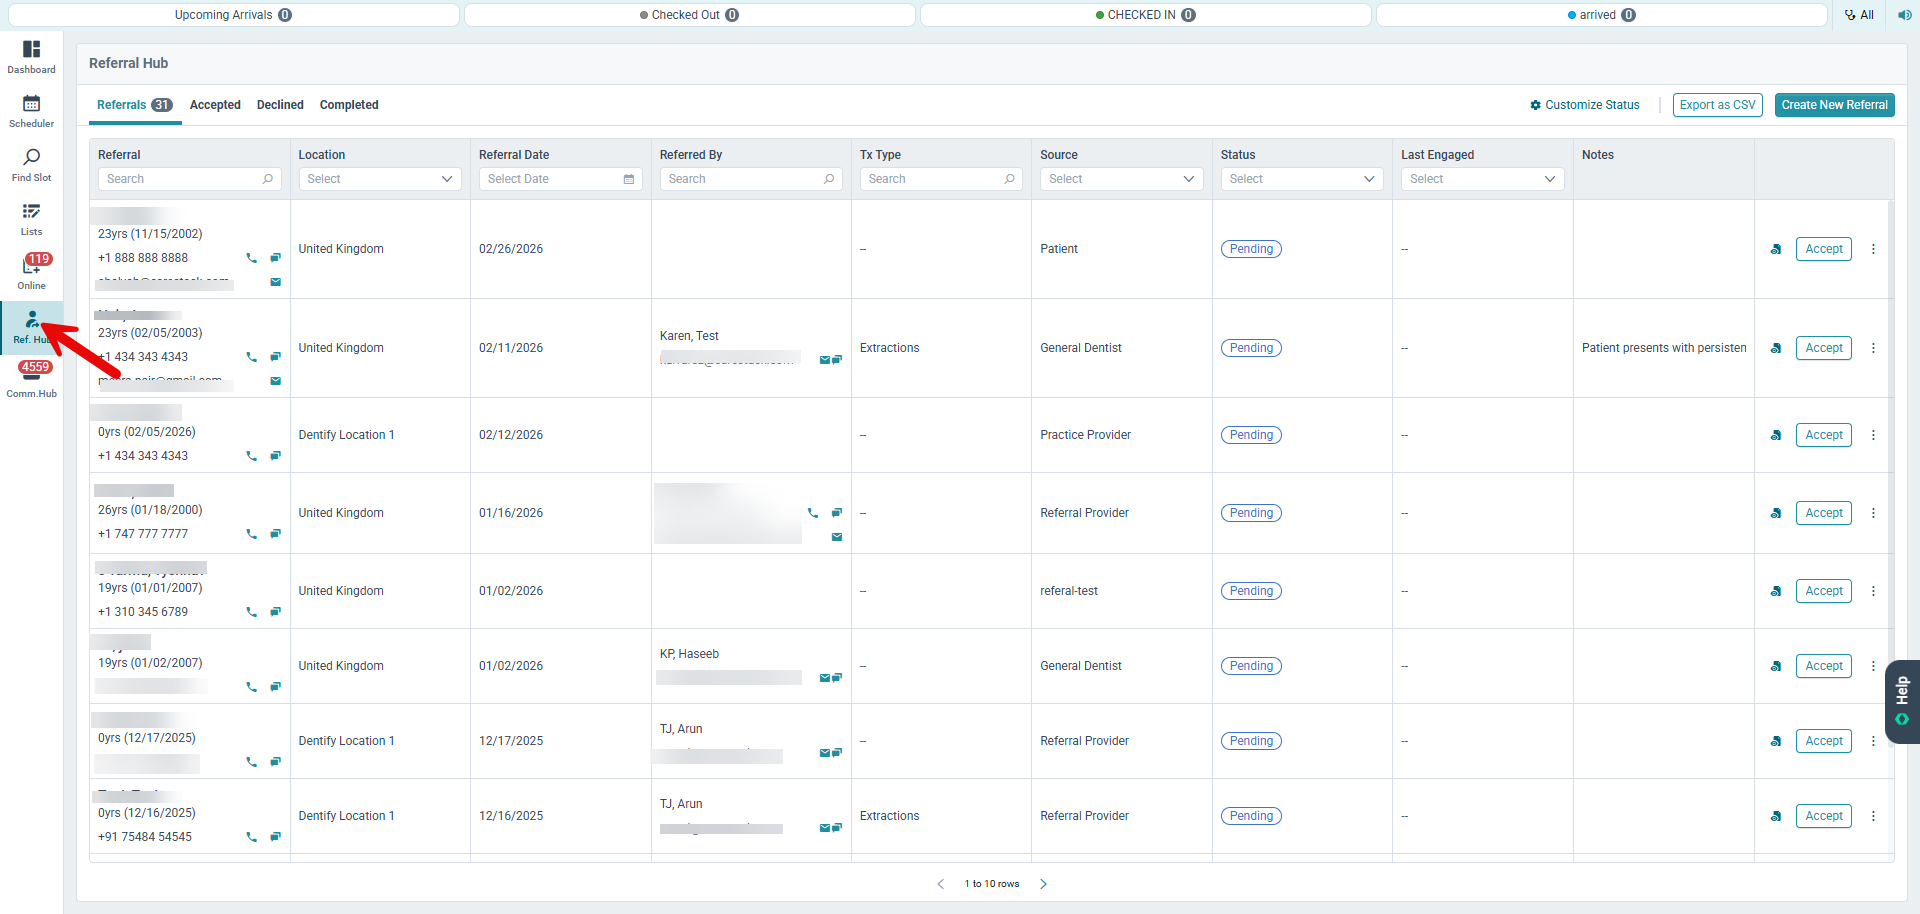Show the Upcoming Arrivals queue
The width and height of the screenshot is (1920, 914).
tap(234, 15)
